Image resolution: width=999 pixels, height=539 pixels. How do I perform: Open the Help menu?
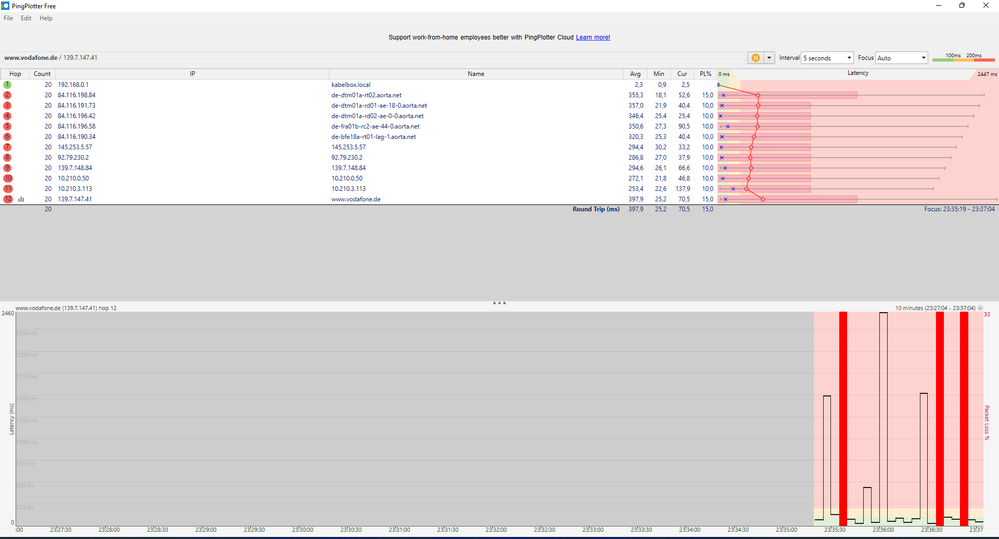(x=46, y=18)
